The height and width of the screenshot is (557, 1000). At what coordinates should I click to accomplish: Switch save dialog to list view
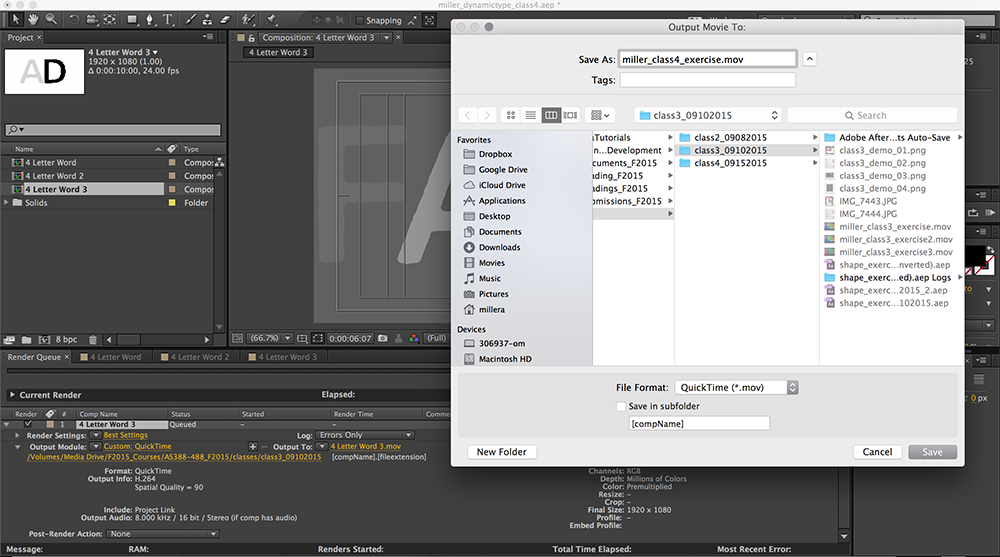pos(531,115)
